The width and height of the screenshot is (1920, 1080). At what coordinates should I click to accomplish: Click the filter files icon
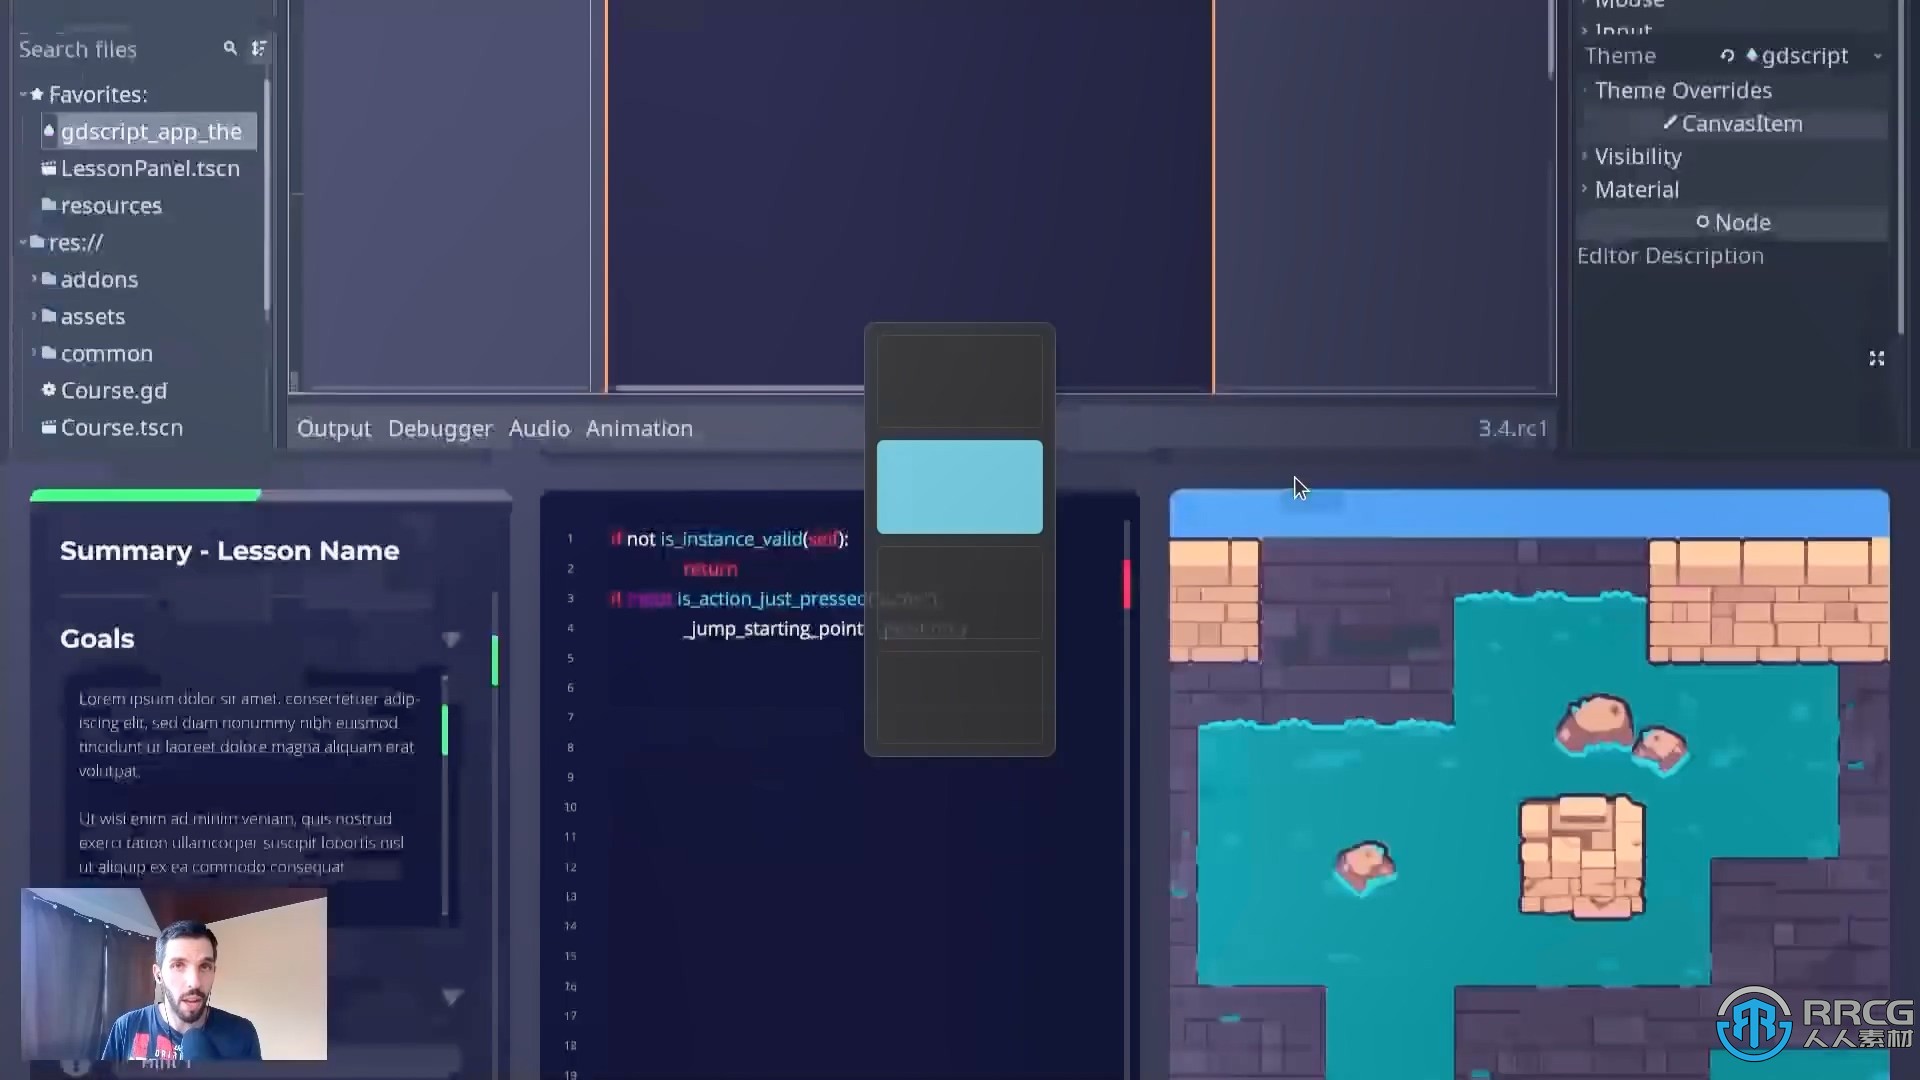258,49
